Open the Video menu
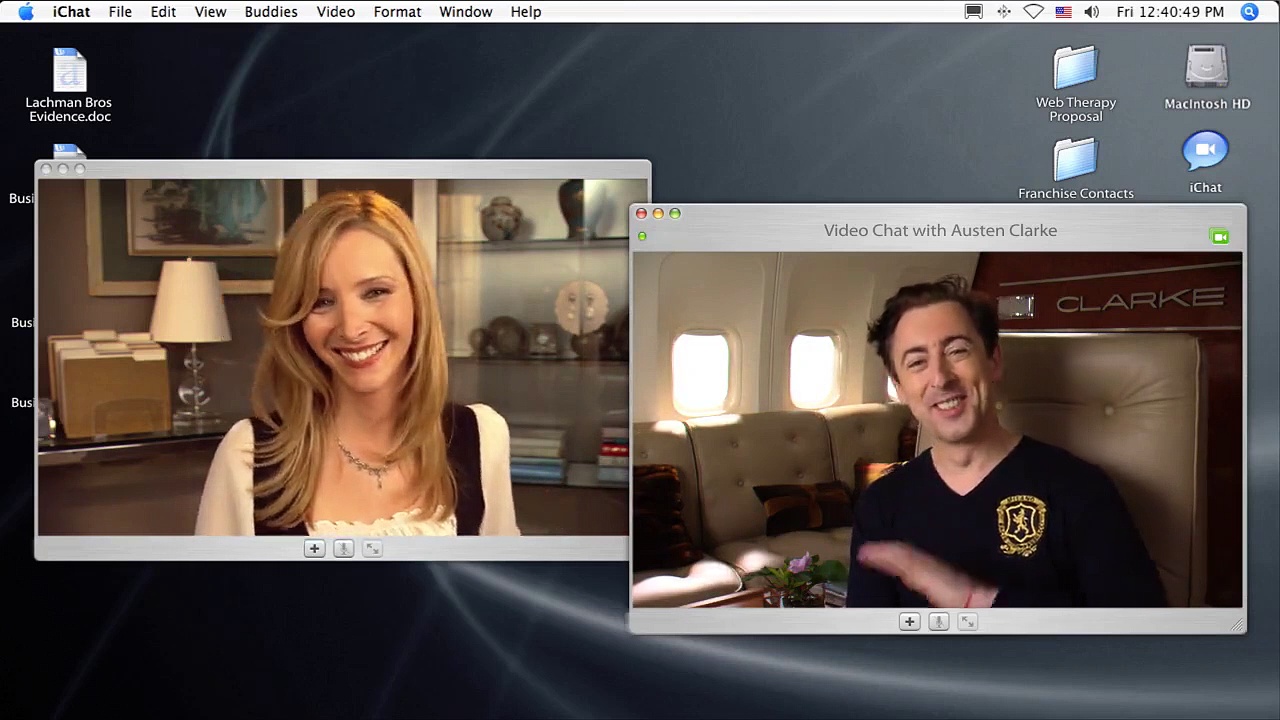Viewport: 1280px width, 720px height. point(335,12)
